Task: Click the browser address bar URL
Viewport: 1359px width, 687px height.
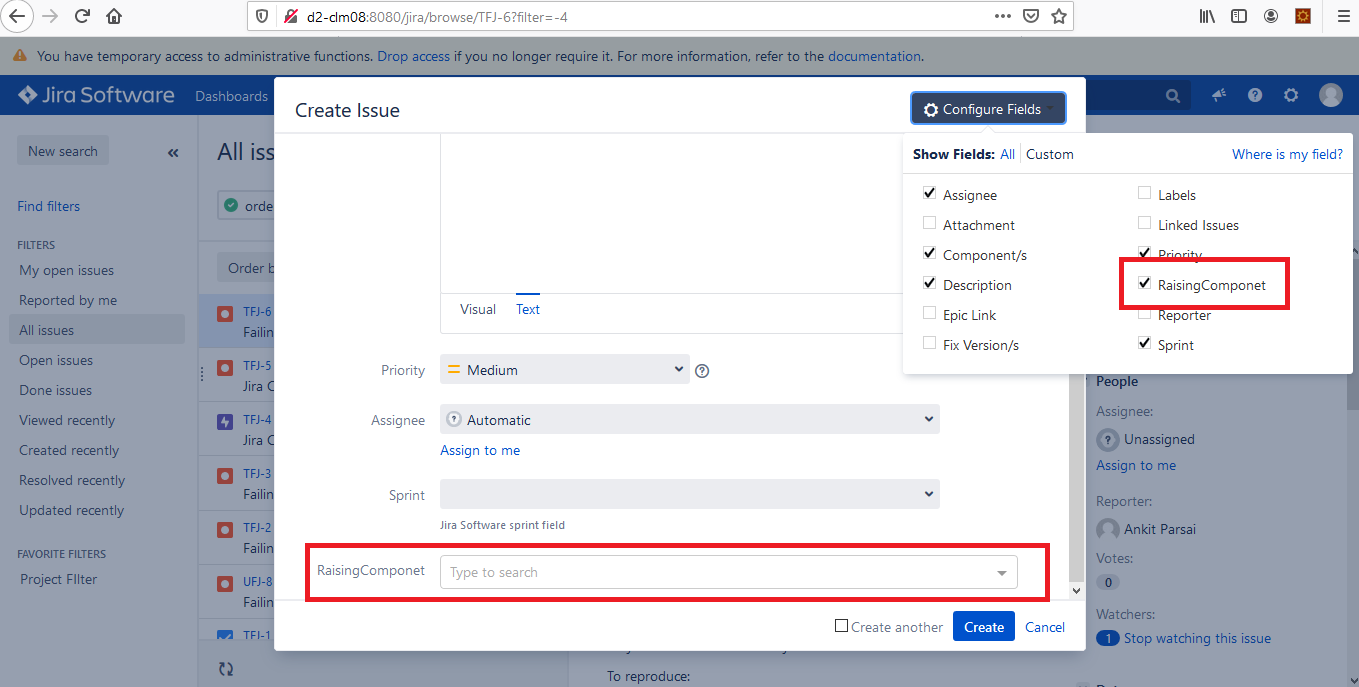Action: (437, 17)
